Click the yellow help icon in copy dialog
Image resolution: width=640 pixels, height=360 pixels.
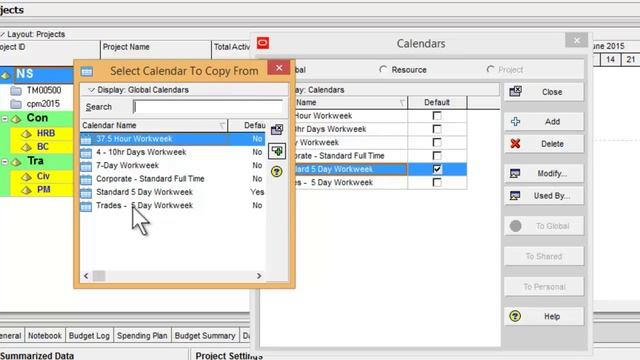coord(276,171)
